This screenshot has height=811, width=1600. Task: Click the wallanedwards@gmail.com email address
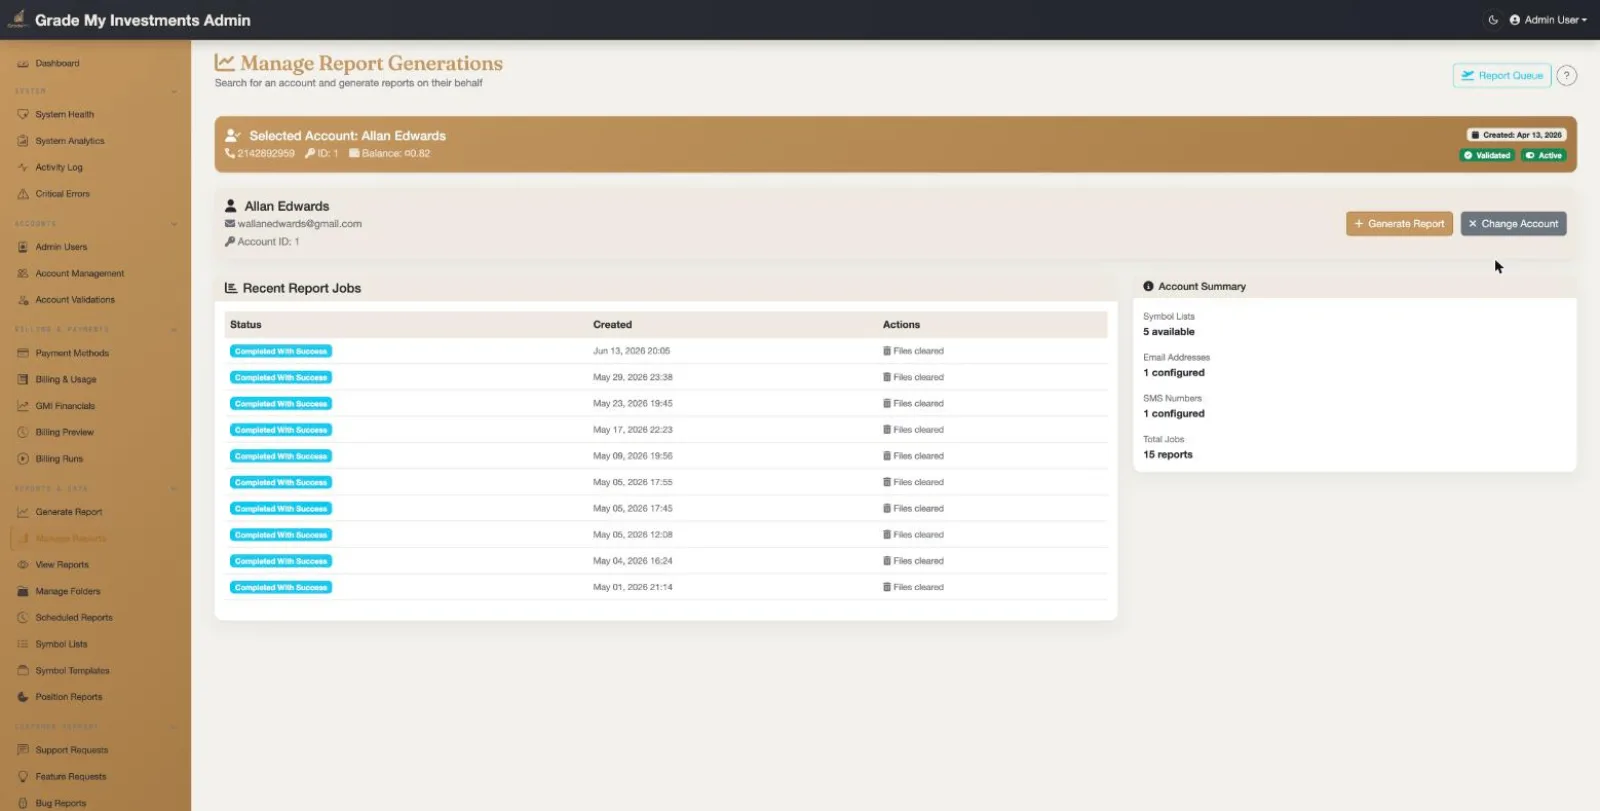coord(299,224)
